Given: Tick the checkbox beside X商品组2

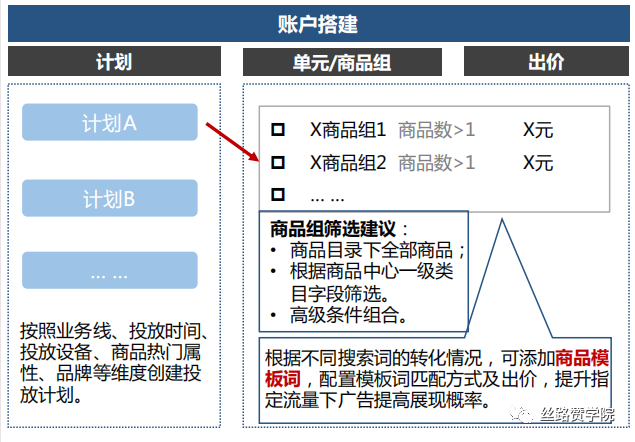Looking at the screenshot, I should coord(278,162).
